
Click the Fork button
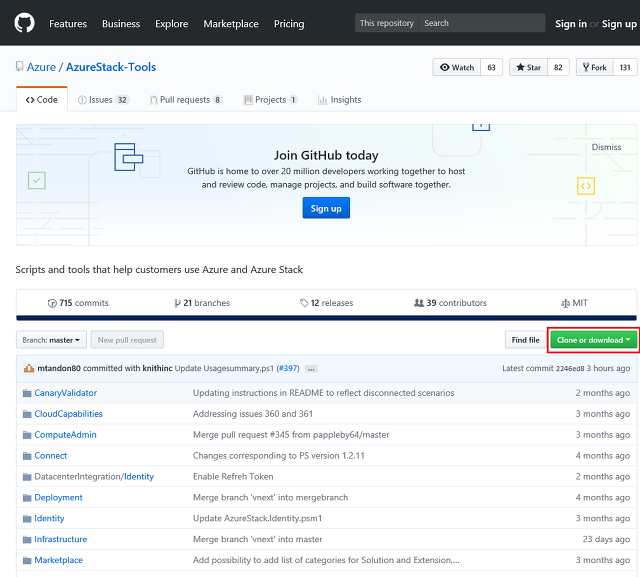(594, 67)
